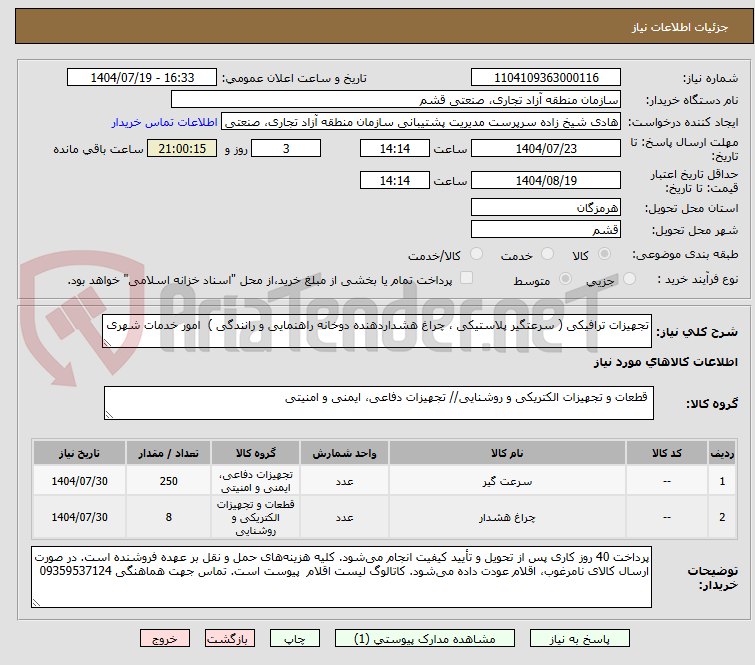
Task: Click the remaining days field showing 3
Action: coord(286,148)
